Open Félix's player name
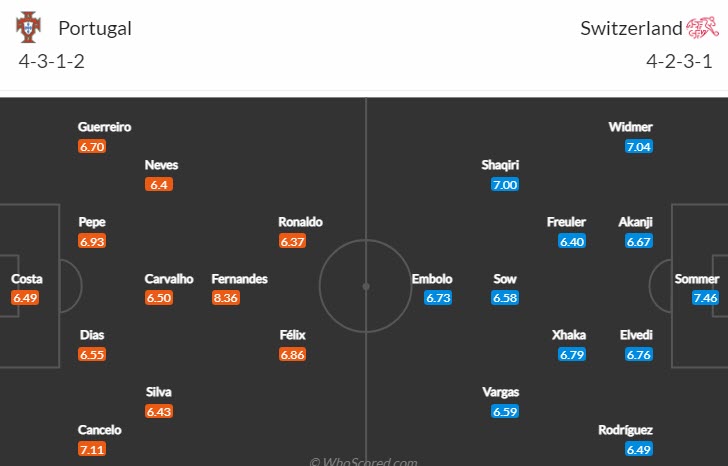The width and height of the screenshot is (728, 466). click(x=293, y=335)
